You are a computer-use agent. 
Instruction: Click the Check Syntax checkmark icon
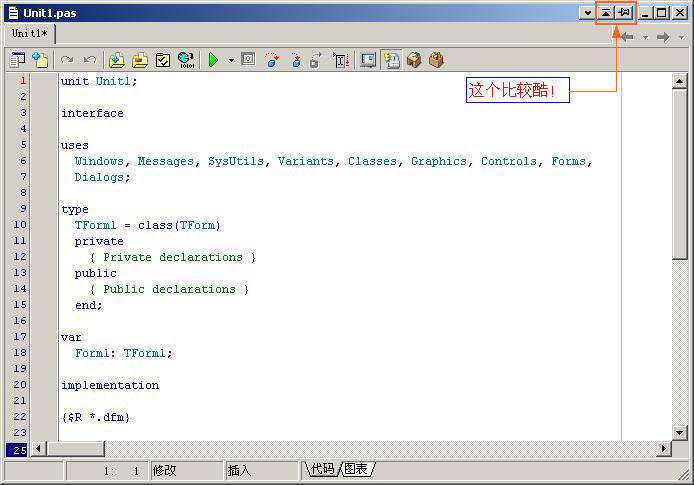point(163,60)
